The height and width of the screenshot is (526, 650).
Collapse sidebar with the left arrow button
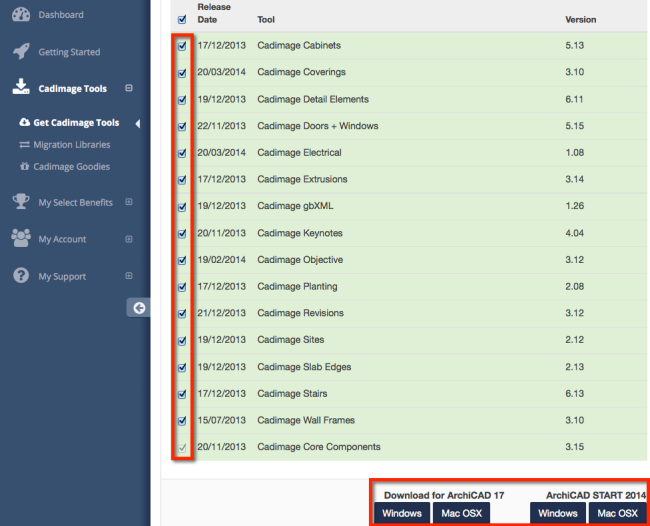(139, 308)
